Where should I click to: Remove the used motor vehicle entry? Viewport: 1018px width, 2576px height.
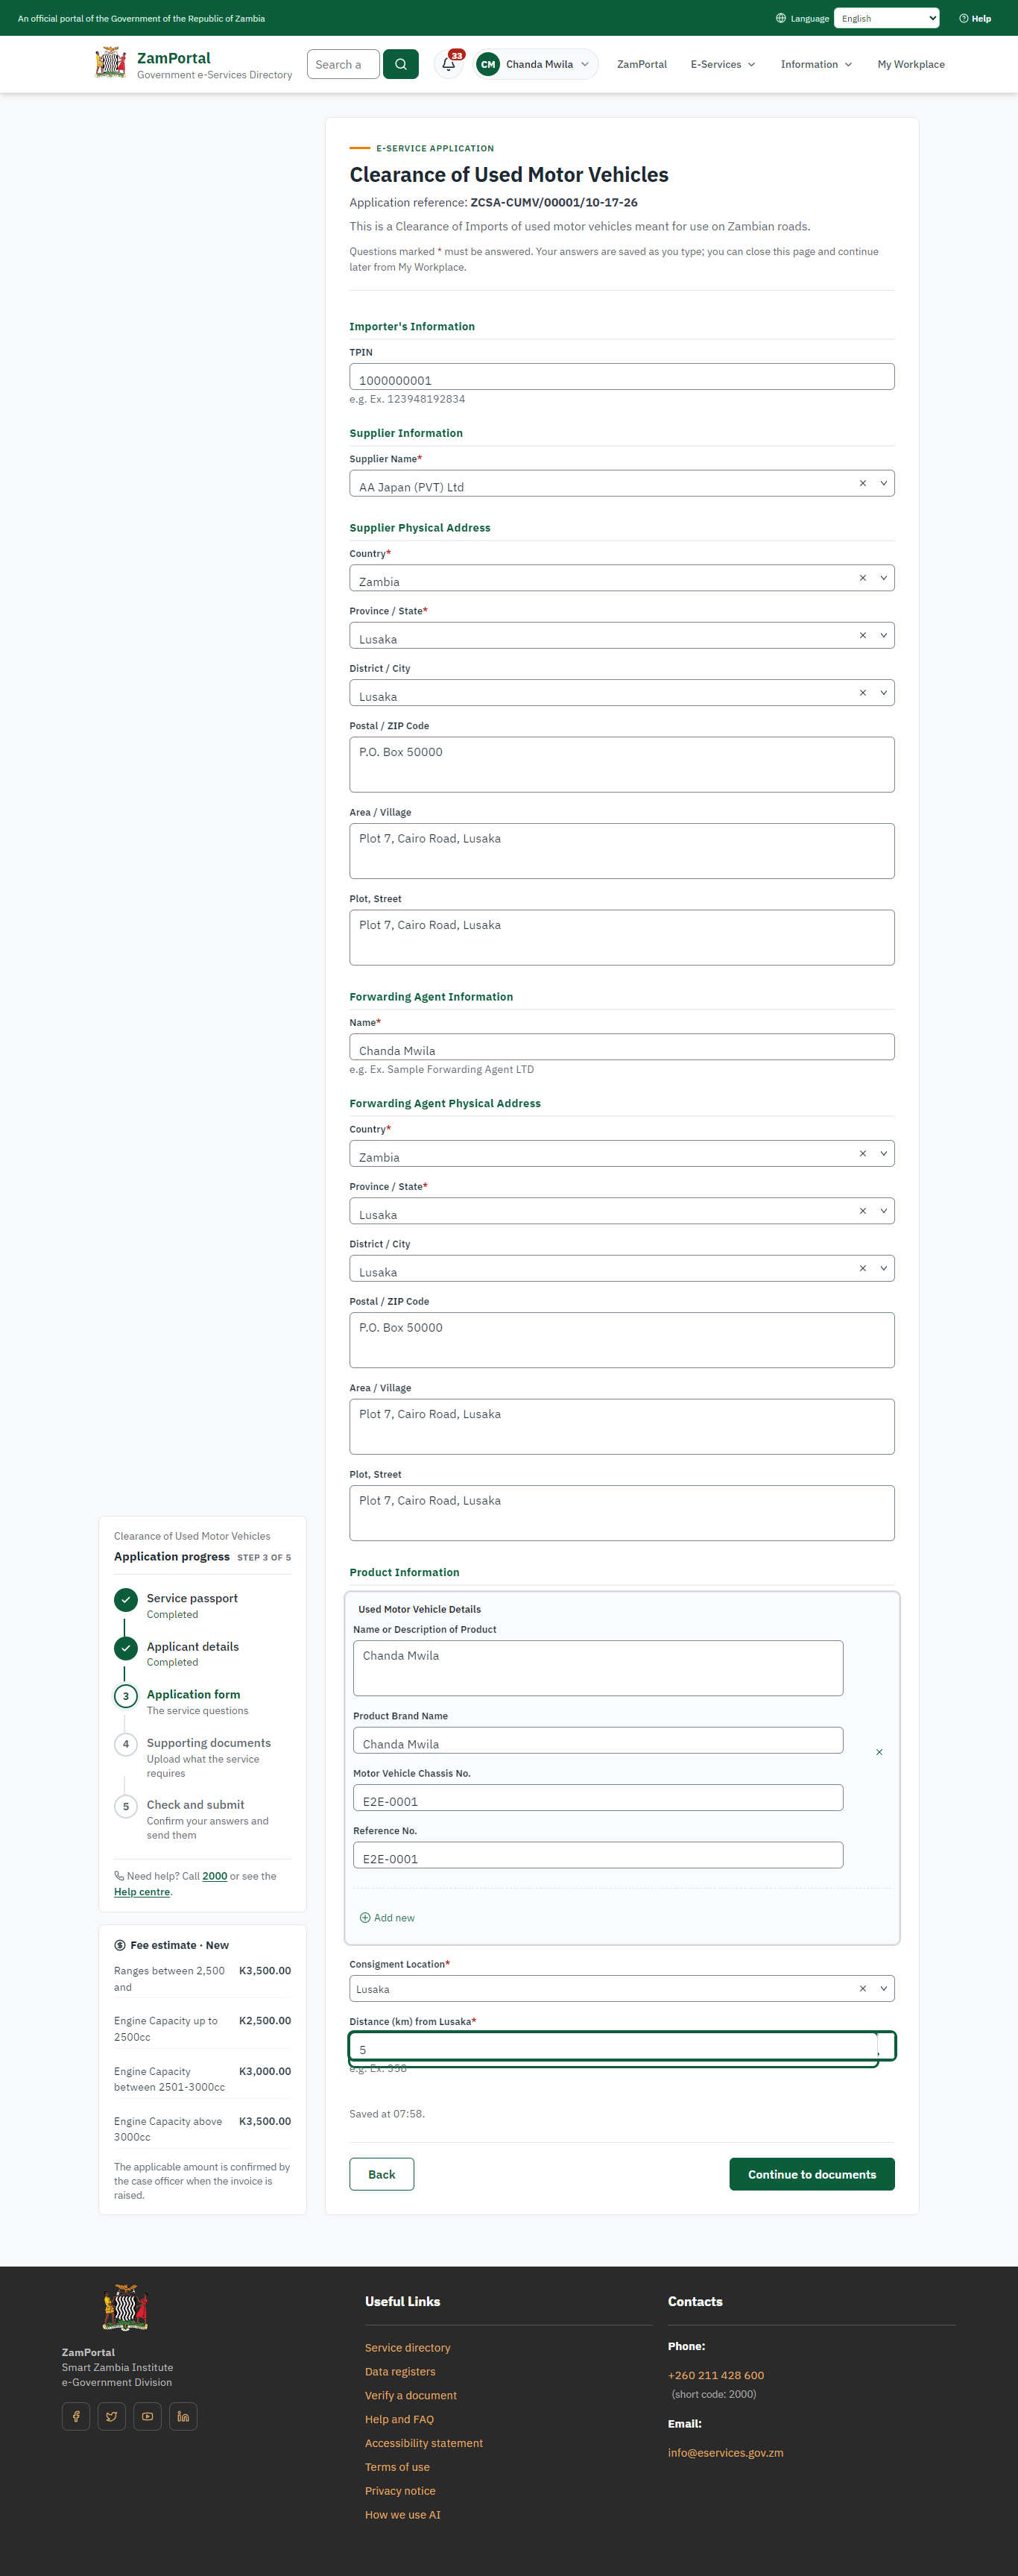pos(879,1752)
